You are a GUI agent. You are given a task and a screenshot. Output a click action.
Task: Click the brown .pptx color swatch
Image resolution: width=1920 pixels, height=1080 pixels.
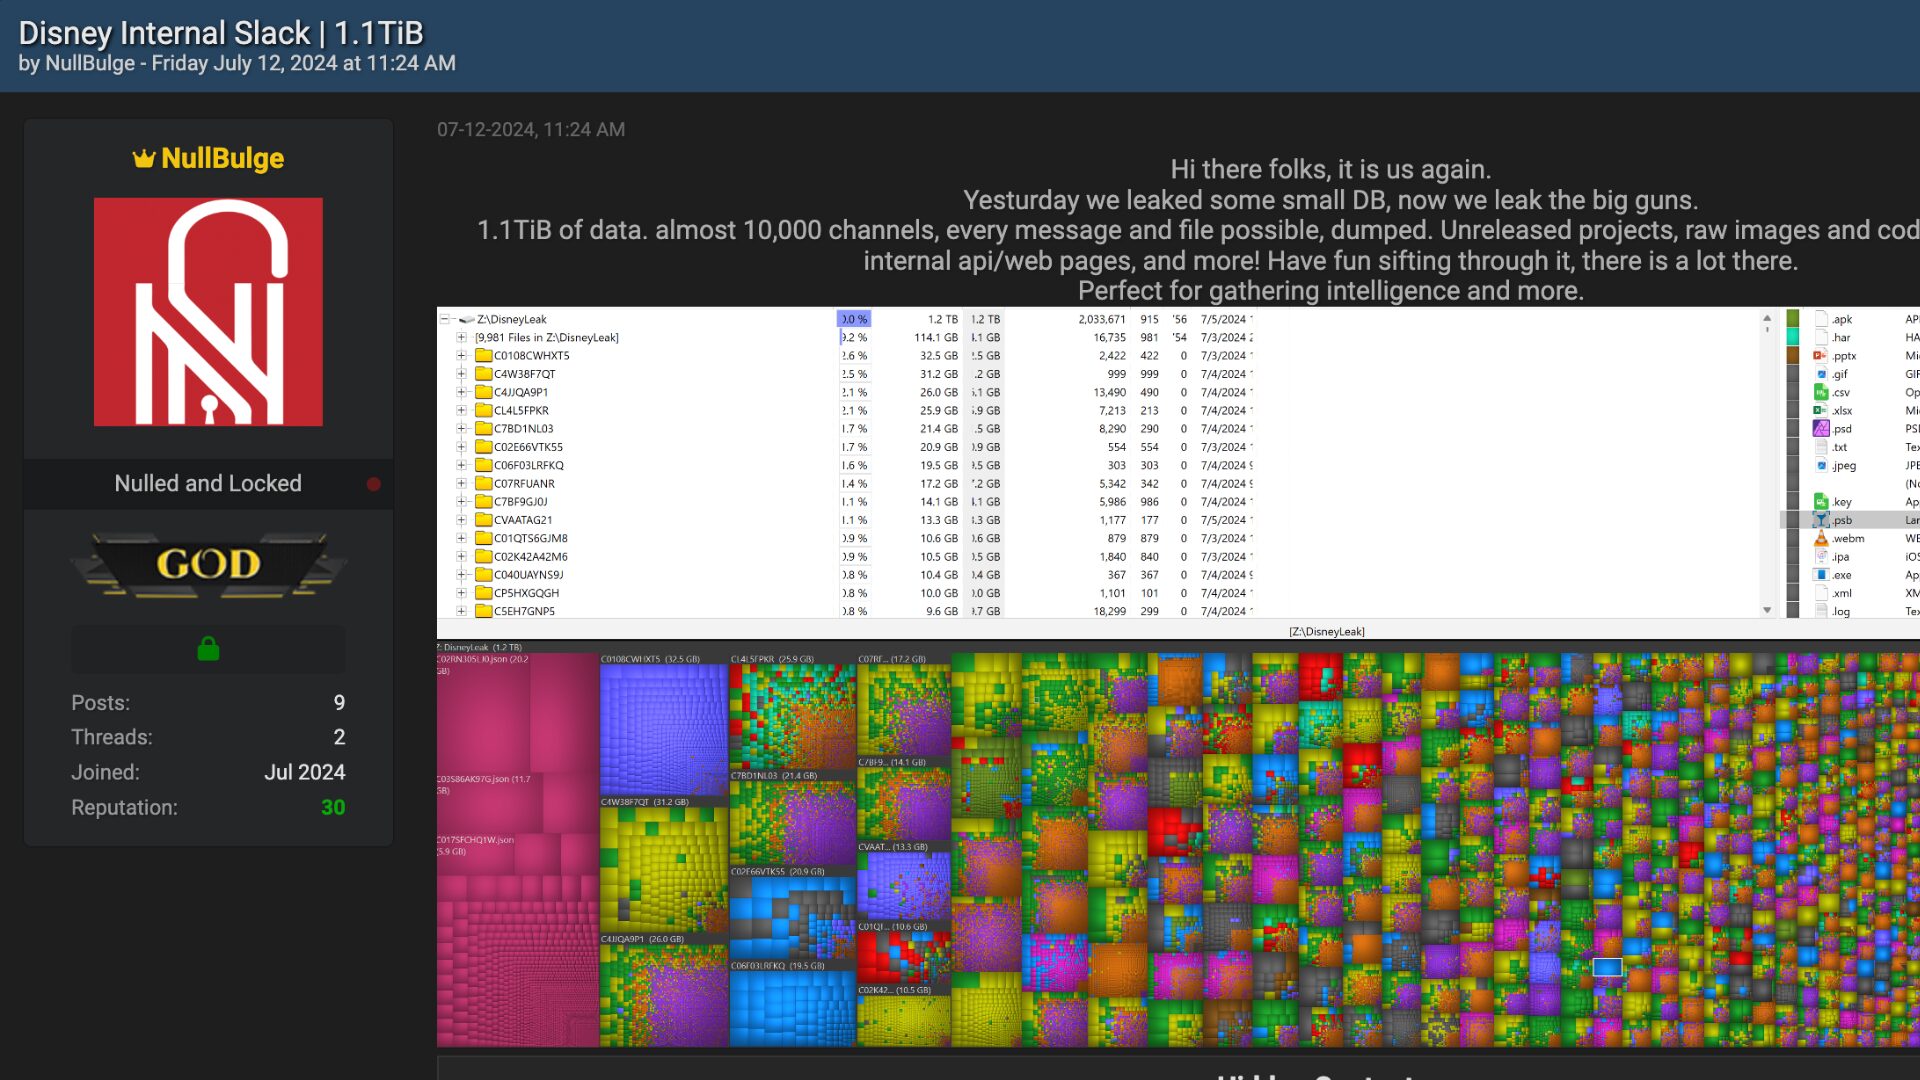point(1793,356)
